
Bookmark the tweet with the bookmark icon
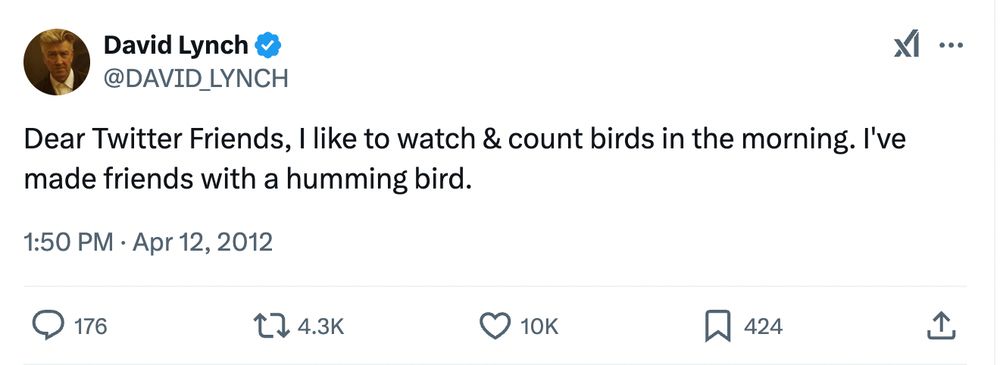717,327
